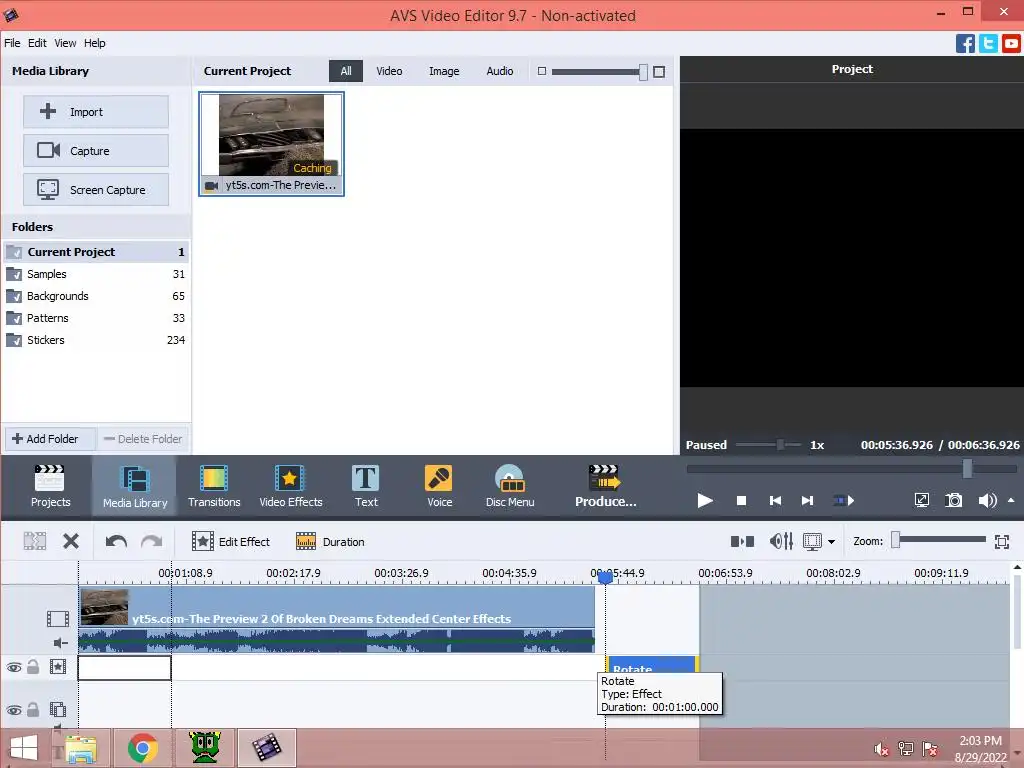Fit the timeline zoom to window
The width and height of the screenshot is (1024, 768).
(x=1002, y=541)
